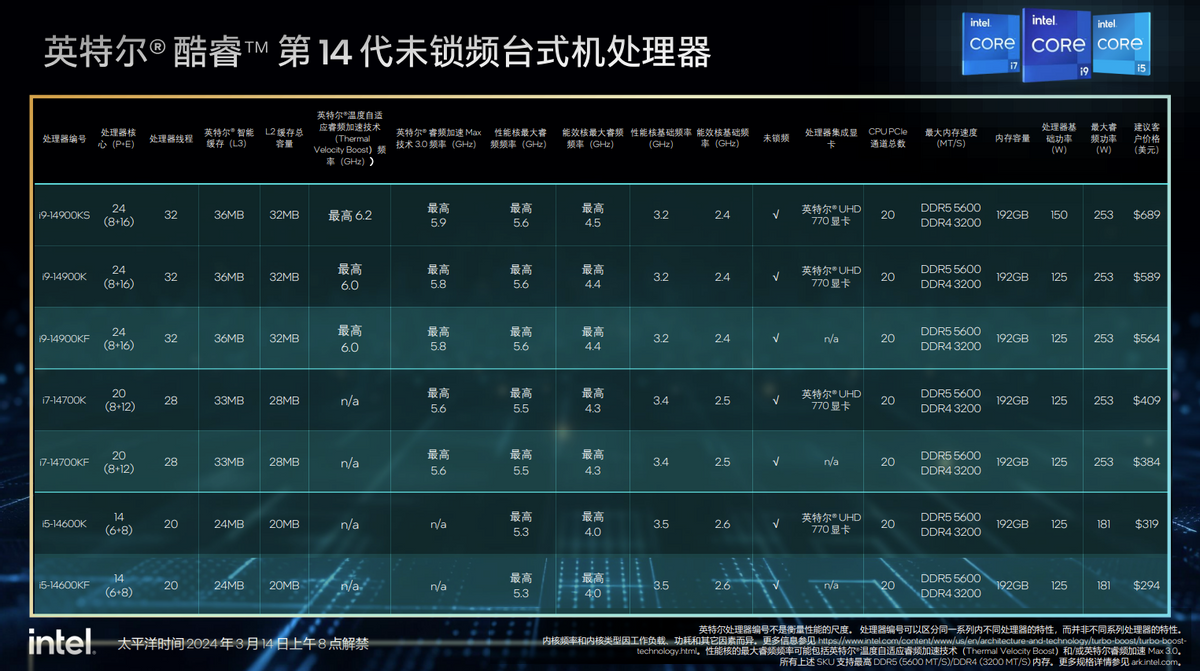
Task: Click the 14 (6+8) cores cell for i5-14600KF
Action: [x=118, y=586]
